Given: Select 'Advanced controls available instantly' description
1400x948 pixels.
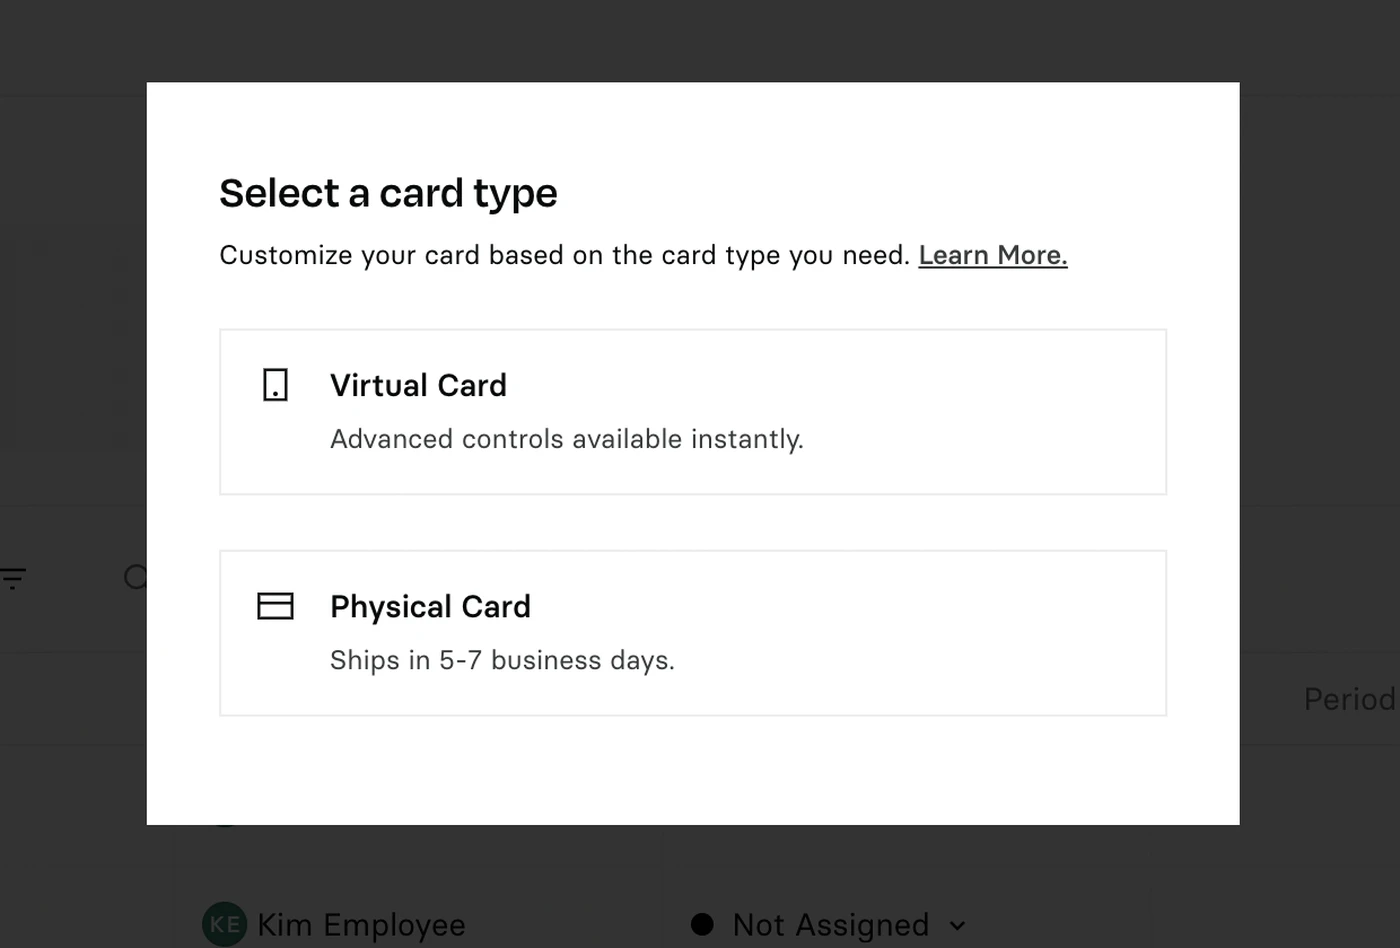Looking at the screenshot, I should point(567,439).
